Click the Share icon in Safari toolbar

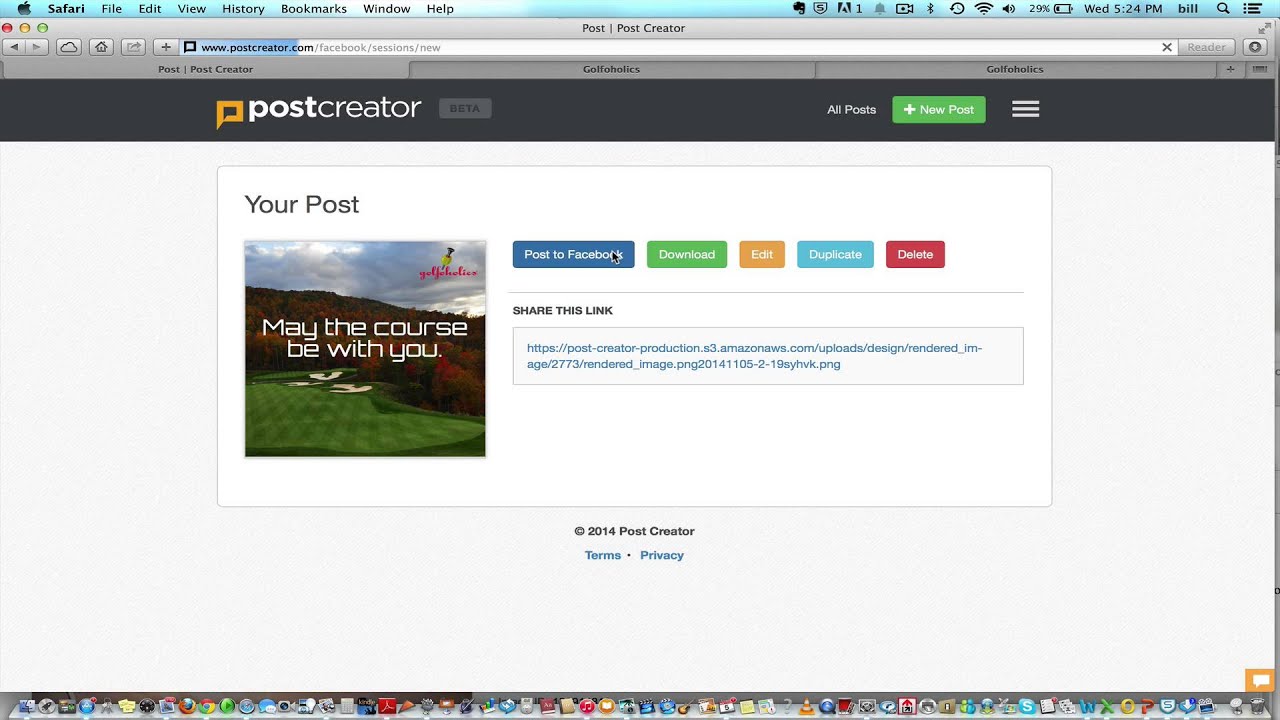click(x=132, y=47)
